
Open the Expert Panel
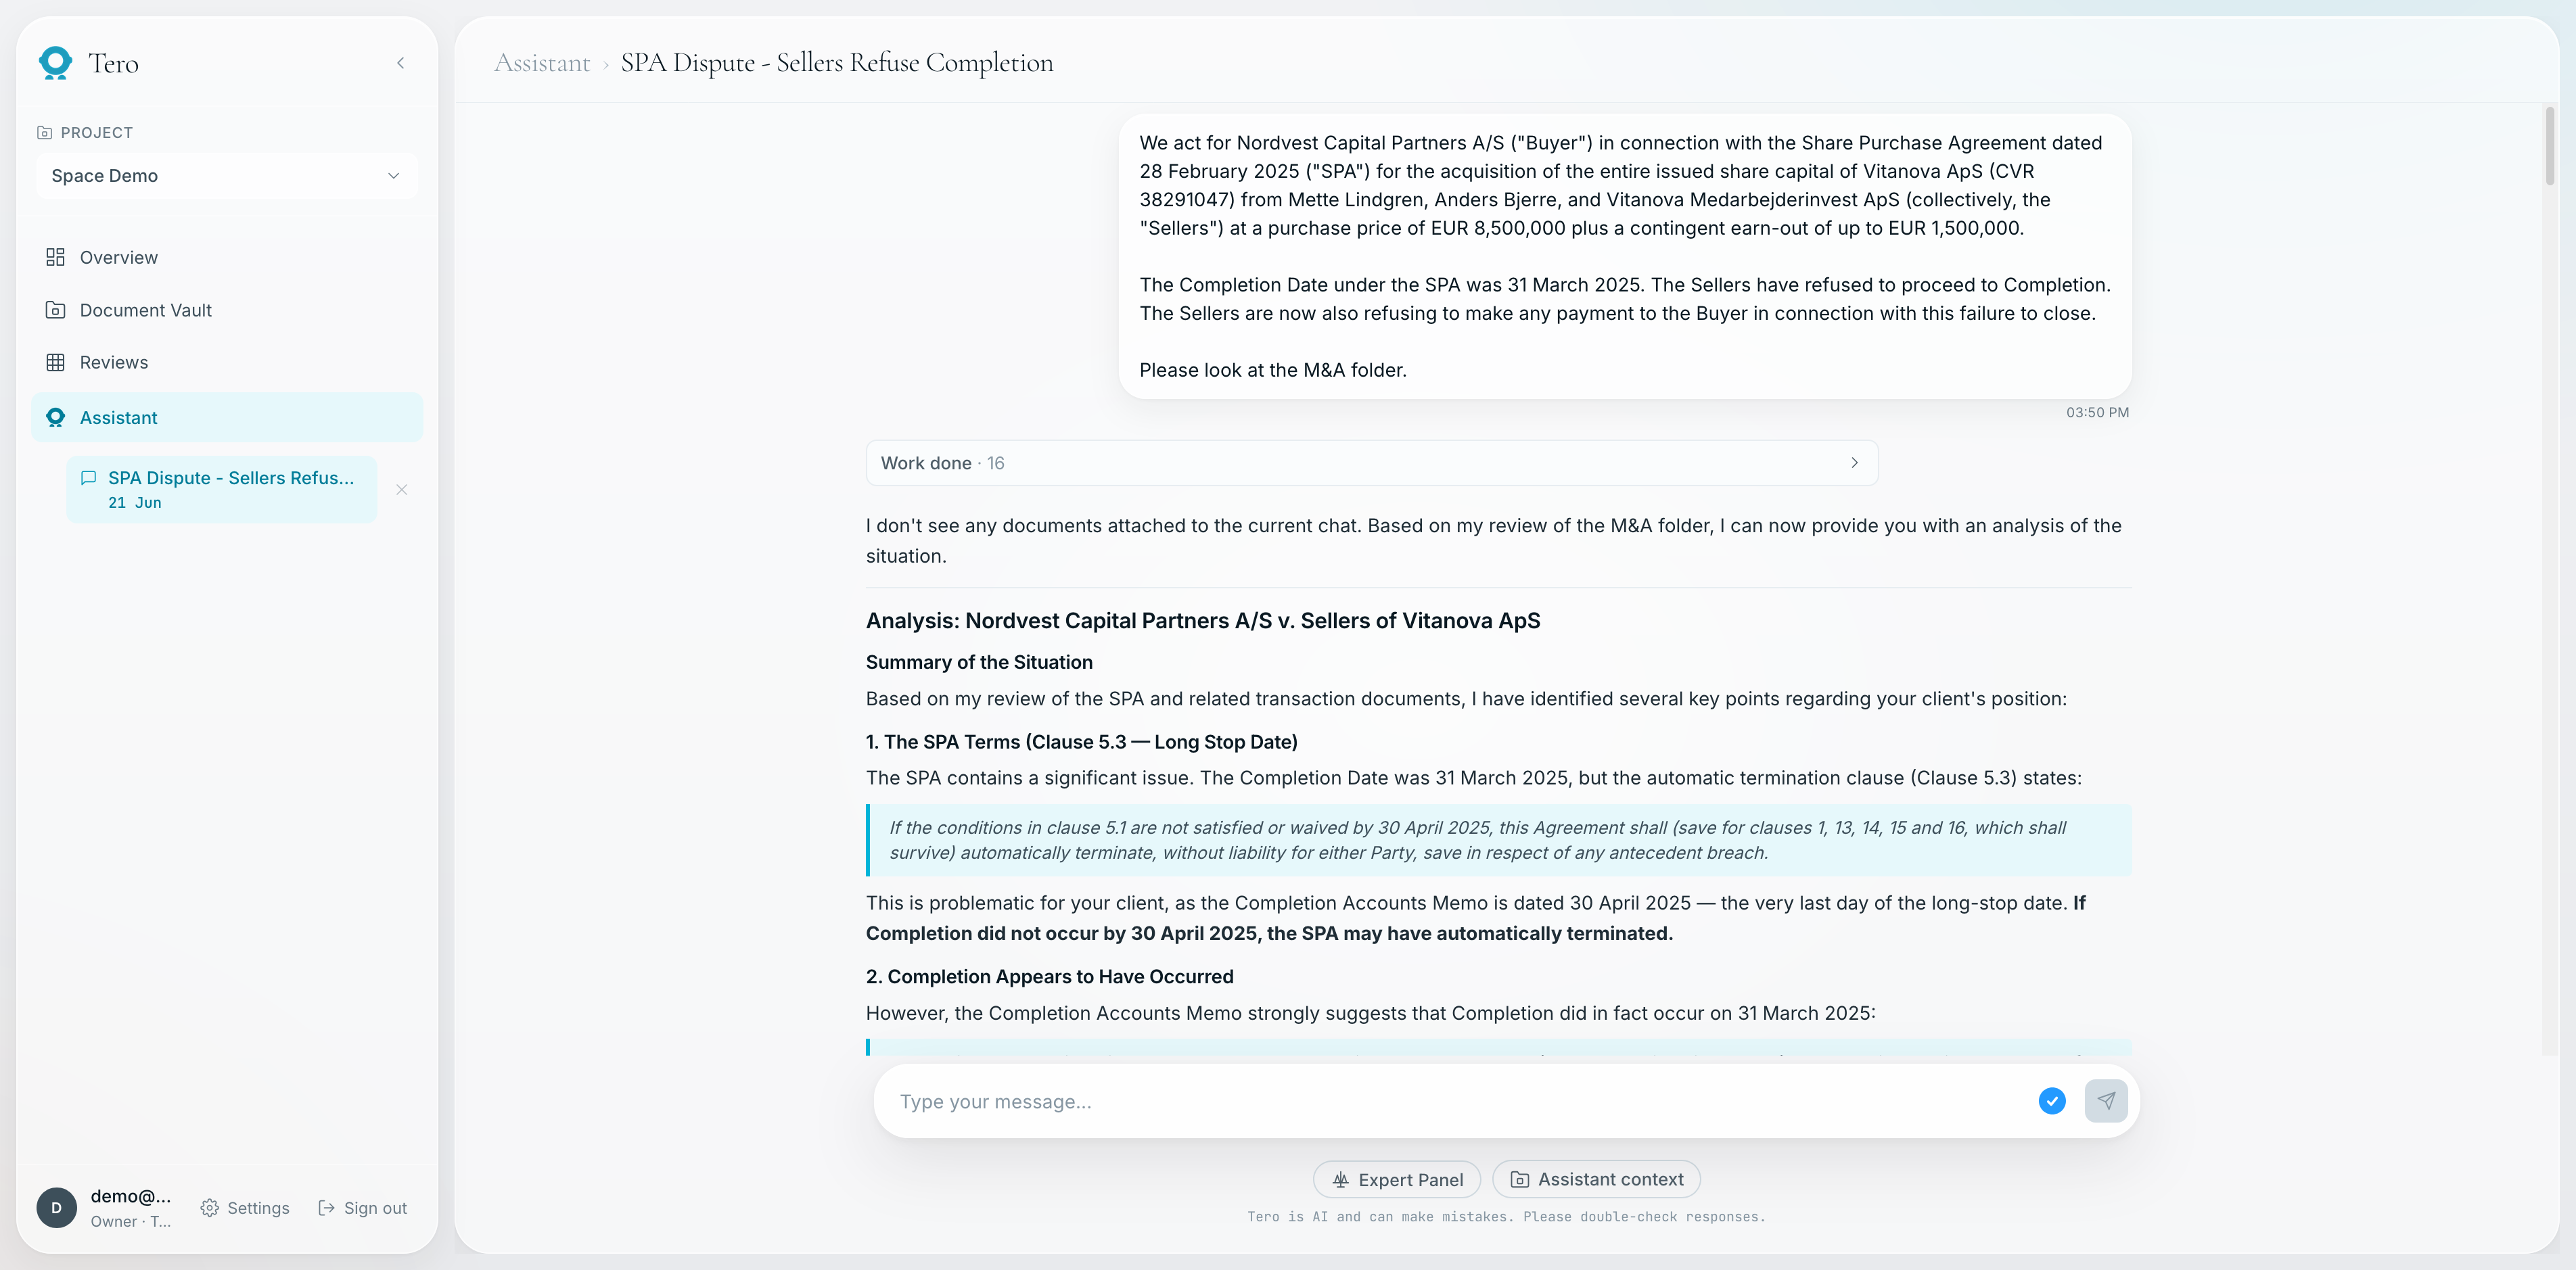click(x=1396, y=1180)
